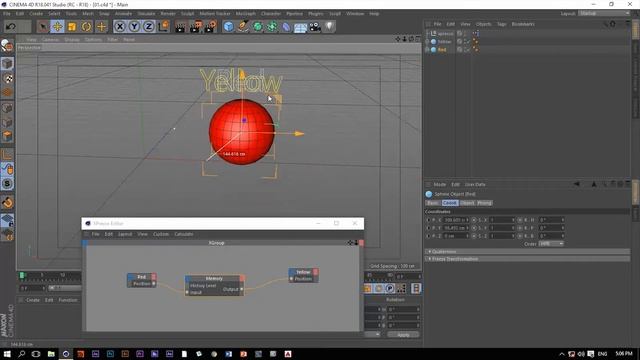640x360 pixels.
Task: Select the Model mode cube icon
Action: click(x=7, y=64)
